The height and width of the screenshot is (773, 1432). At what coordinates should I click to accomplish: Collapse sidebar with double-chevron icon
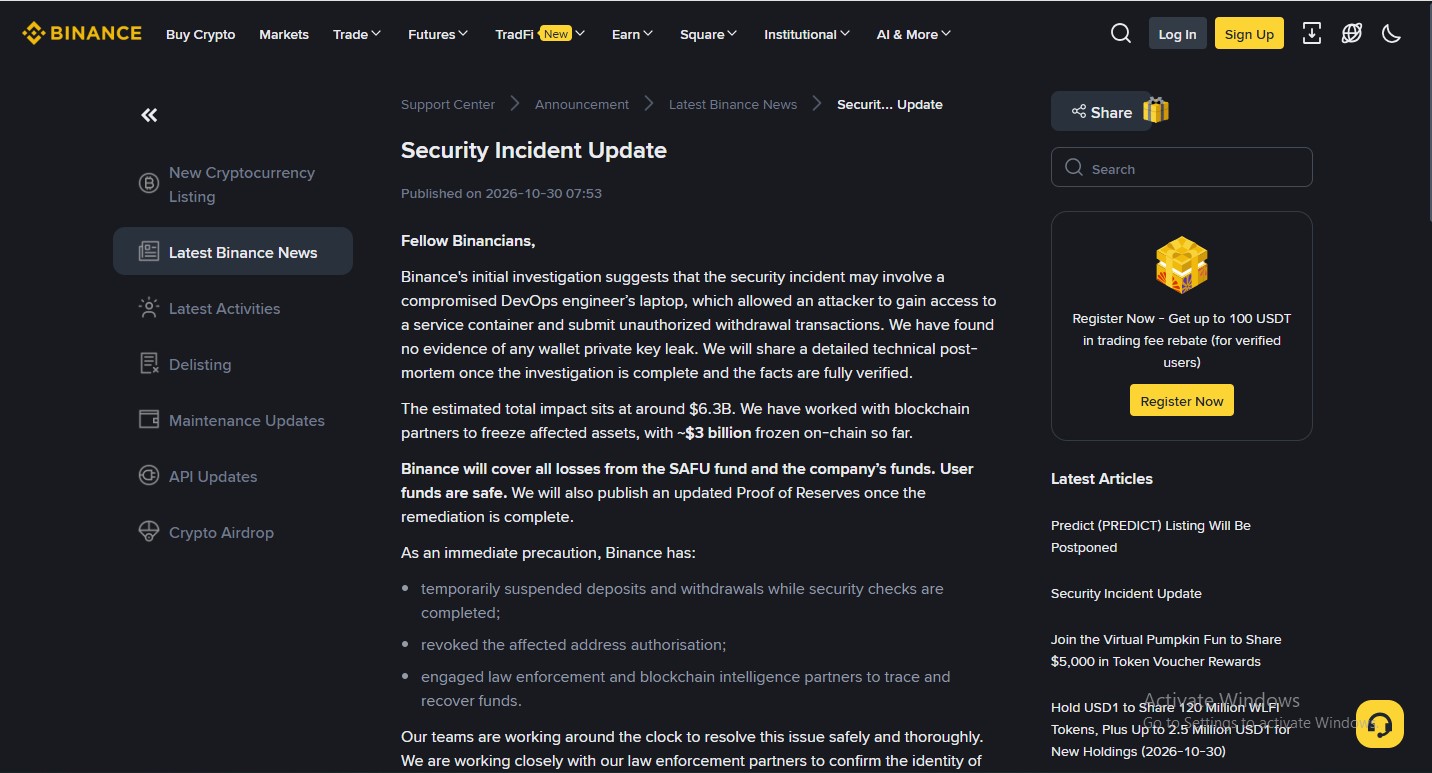click(149, 115)
